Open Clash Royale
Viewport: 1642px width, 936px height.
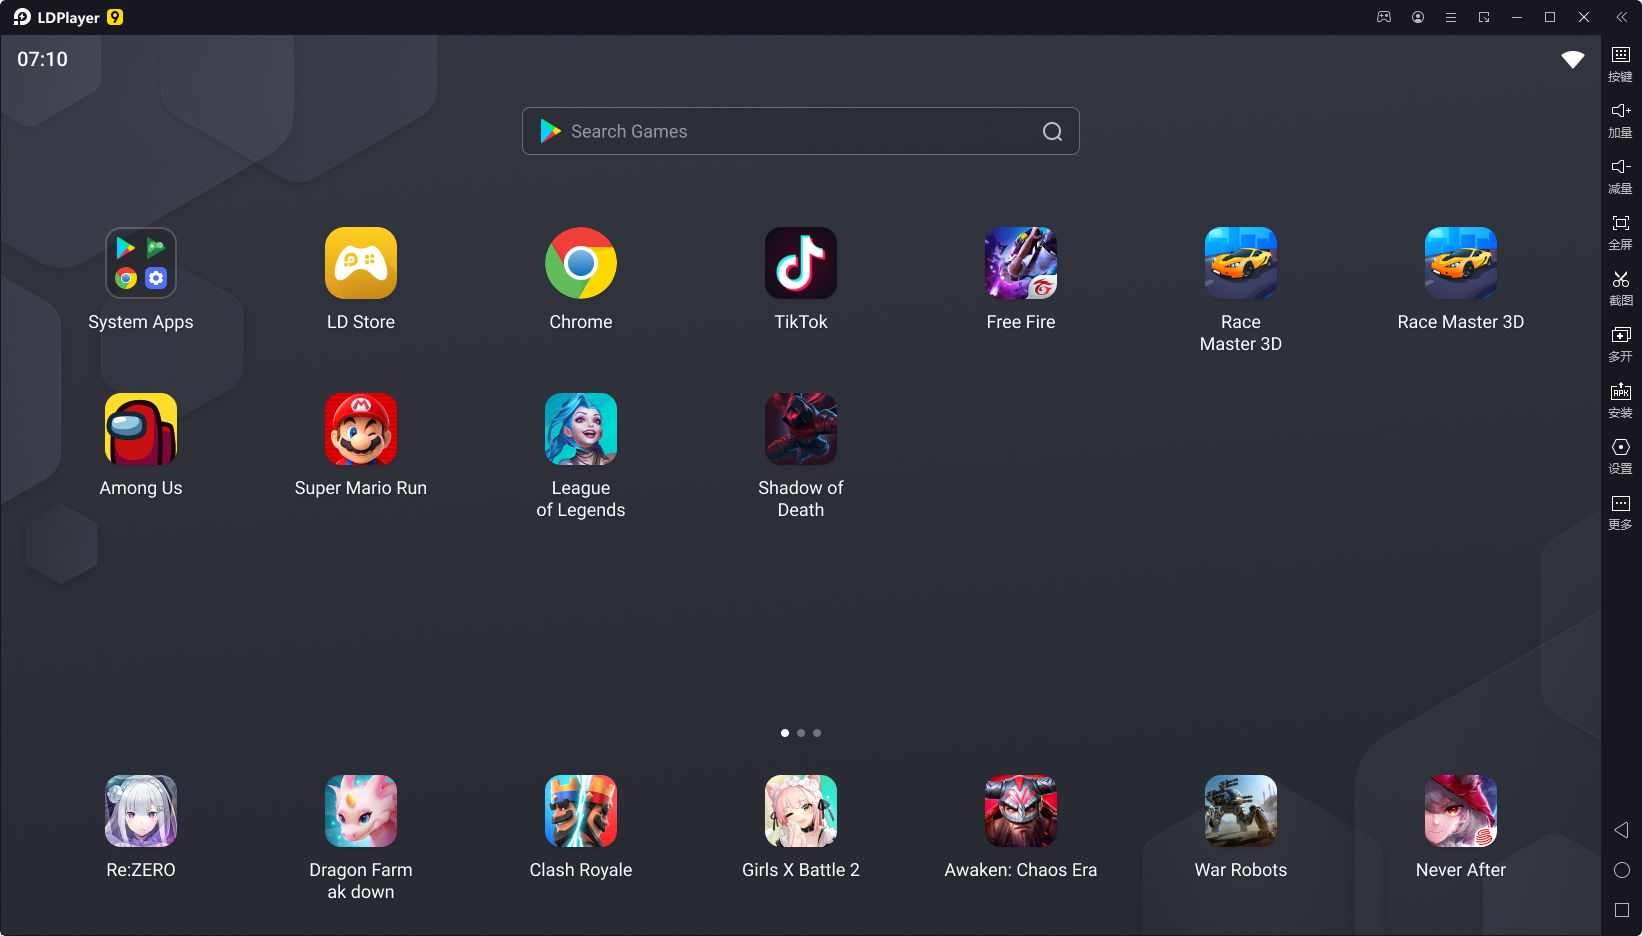(x=581, y=811)
